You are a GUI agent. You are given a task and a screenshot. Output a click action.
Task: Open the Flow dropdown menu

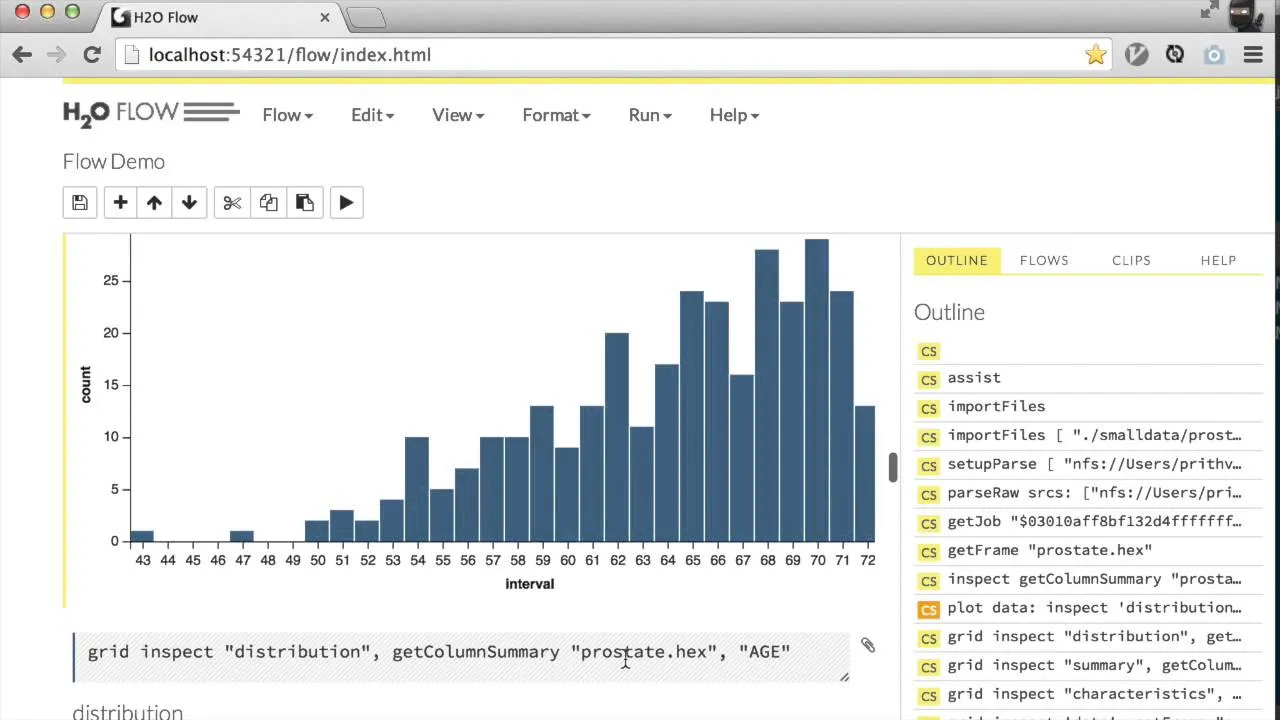pyautogui.click(x=287, y=115)
